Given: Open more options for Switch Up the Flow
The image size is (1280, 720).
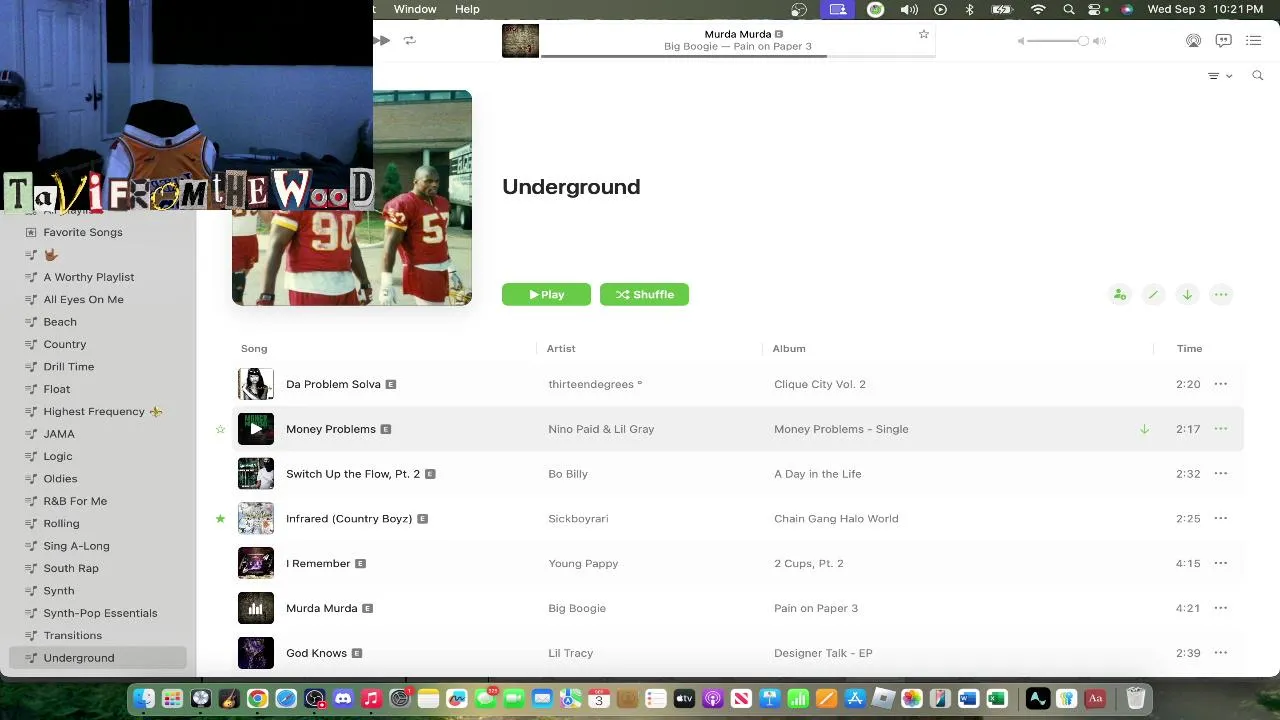Looking at the screenshot, I should [x=1220, y=474].
